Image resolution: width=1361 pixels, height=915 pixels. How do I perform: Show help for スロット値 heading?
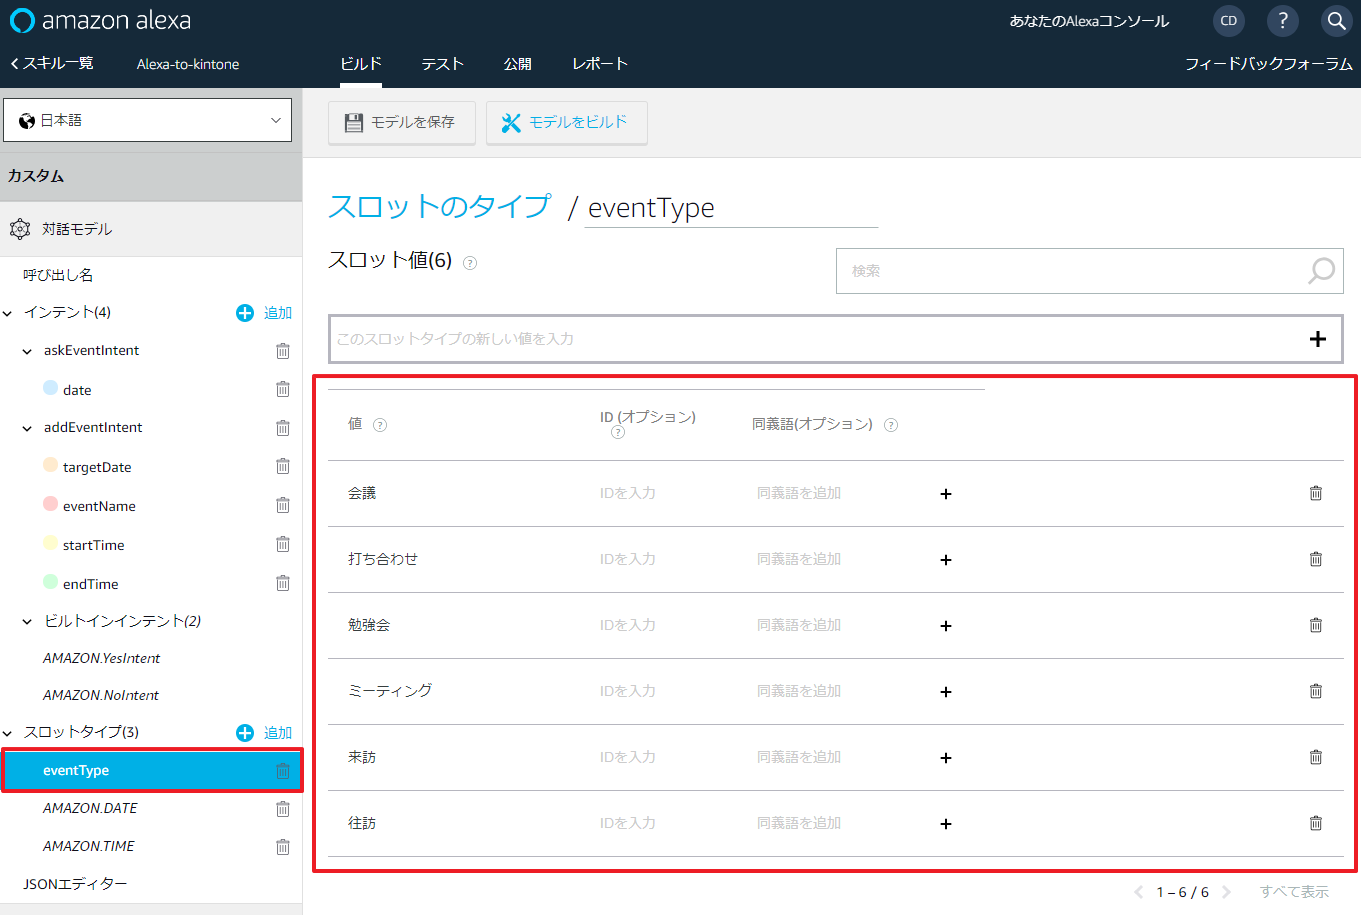[470, 263]
